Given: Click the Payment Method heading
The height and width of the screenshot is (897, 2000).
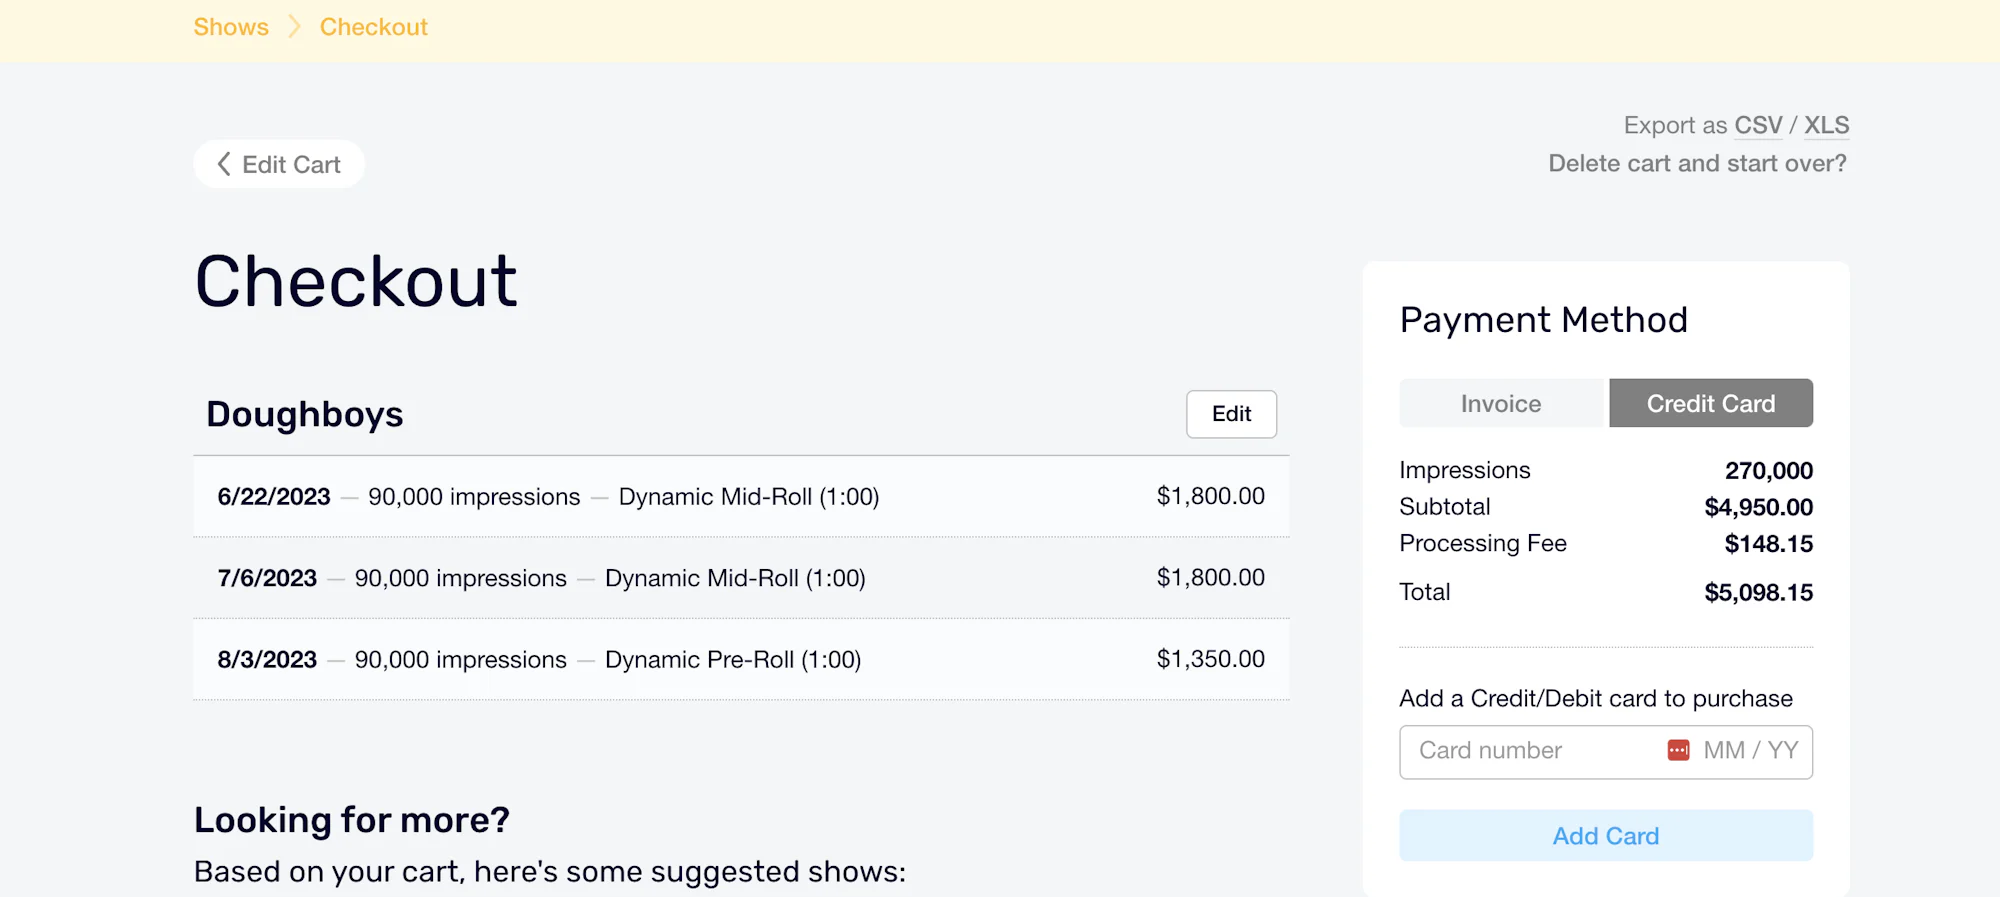Looking at the screenshot, I should pyautogui.click(x=1543, y=320).
